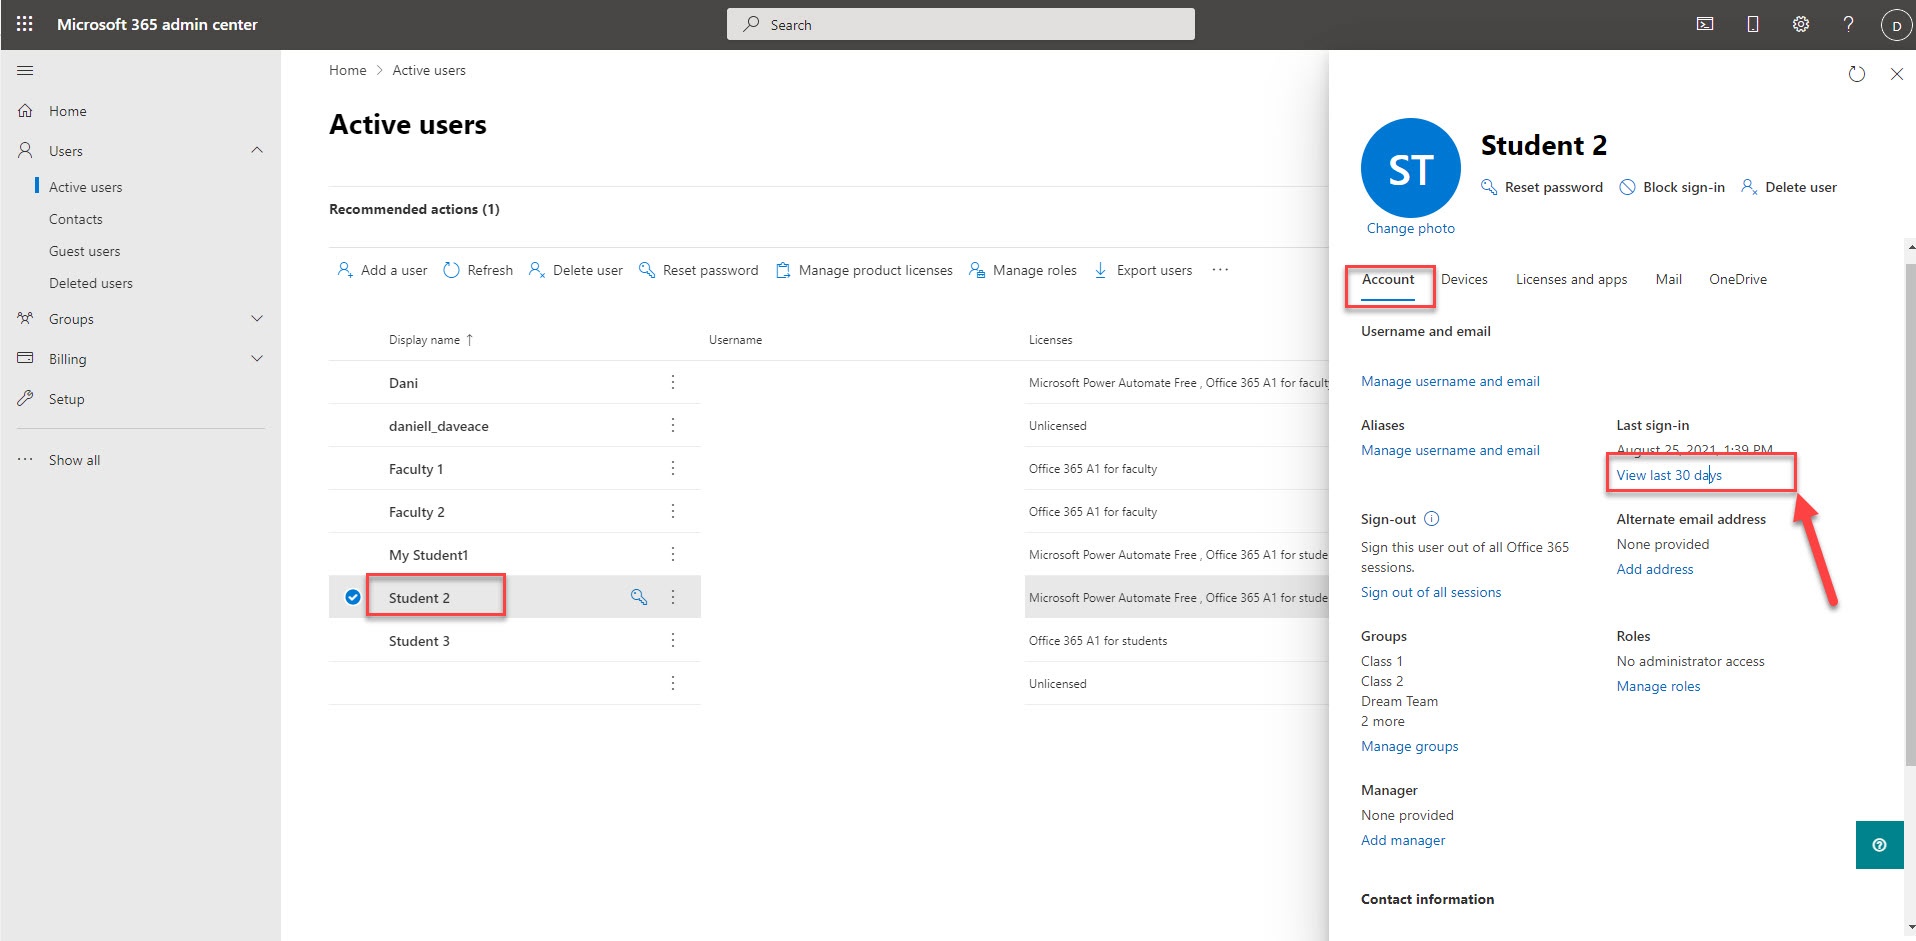Screen dimensions: 1916x941
Task: Click Change photo link
Action: click(1410, 228)
